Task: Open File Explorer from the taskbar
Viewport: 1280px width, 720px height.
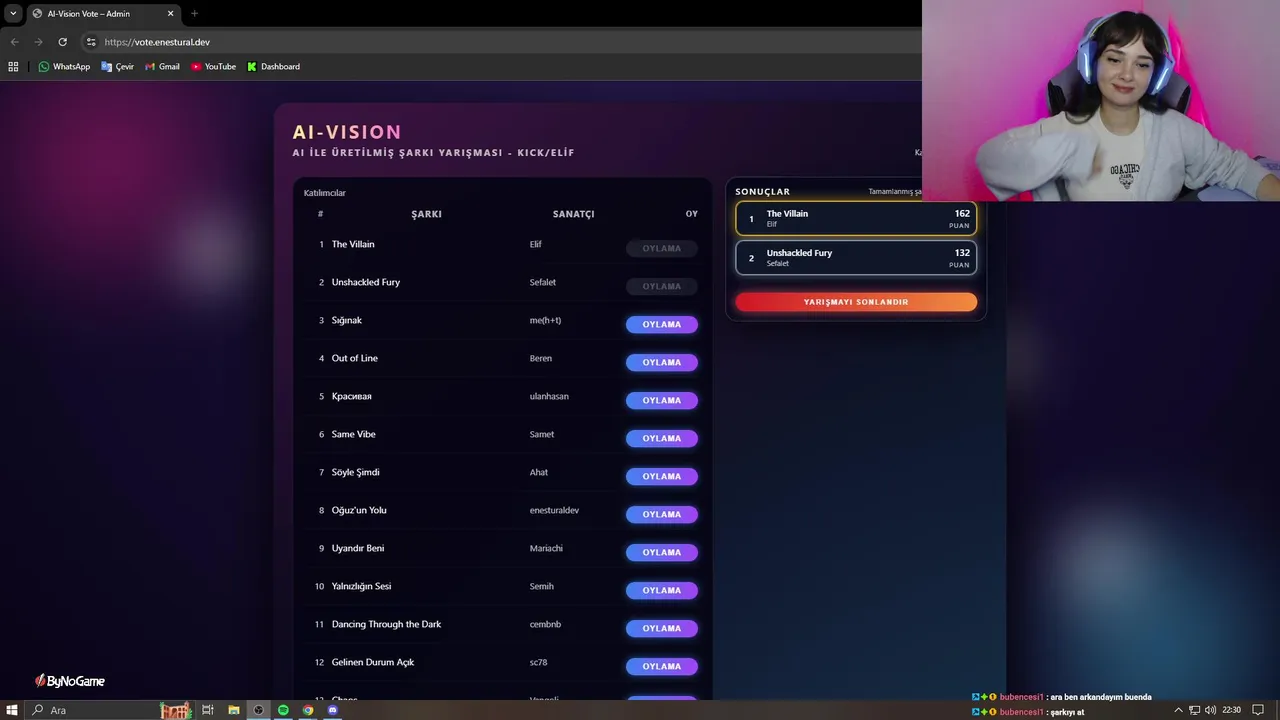Action: (x=233, y=710)
